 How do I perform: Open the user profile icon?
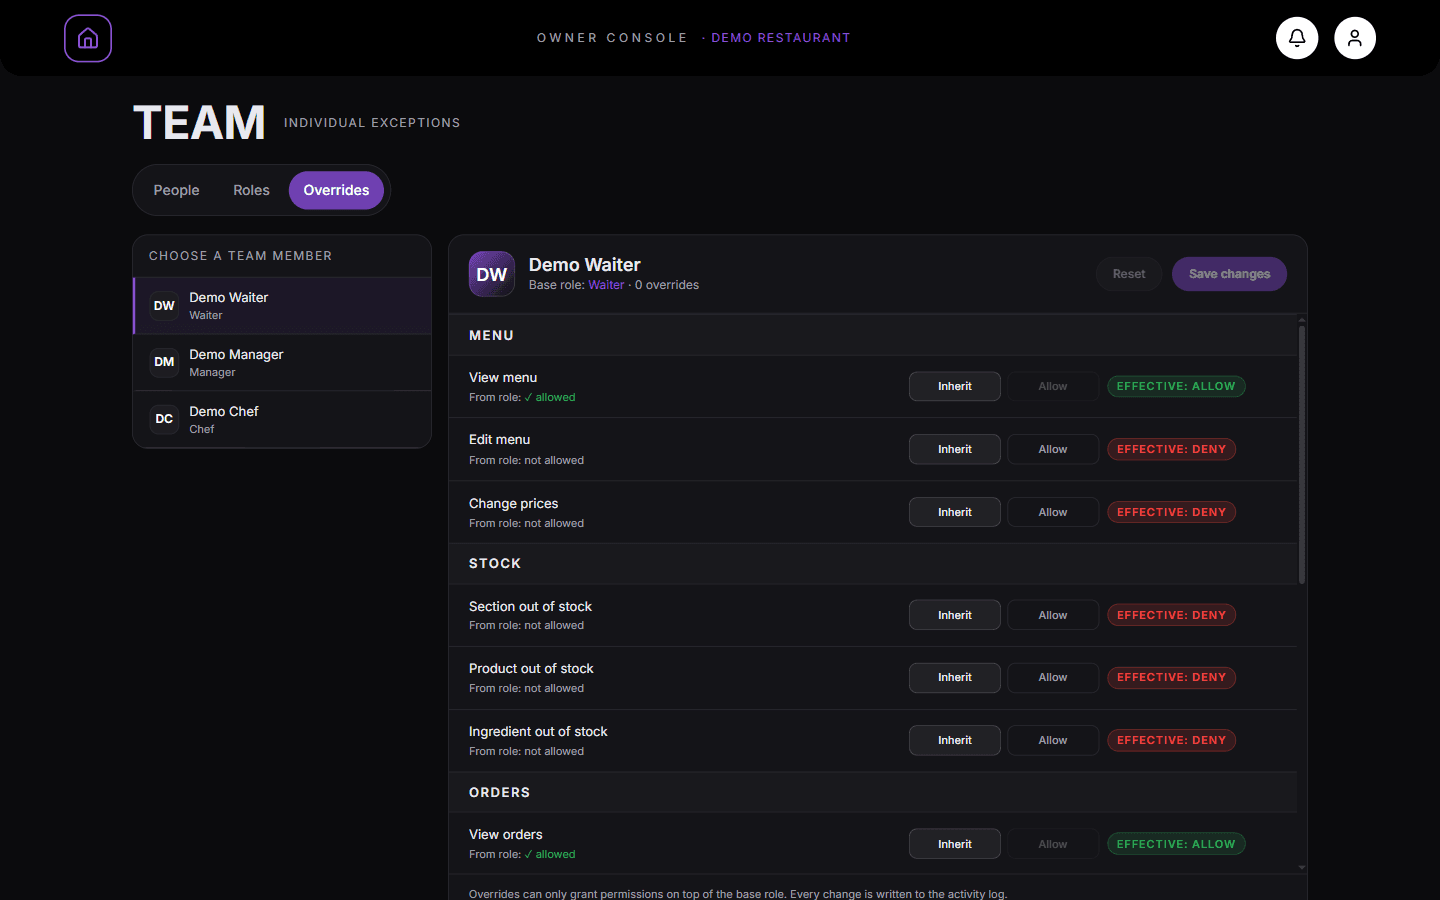click(1355, 38)
